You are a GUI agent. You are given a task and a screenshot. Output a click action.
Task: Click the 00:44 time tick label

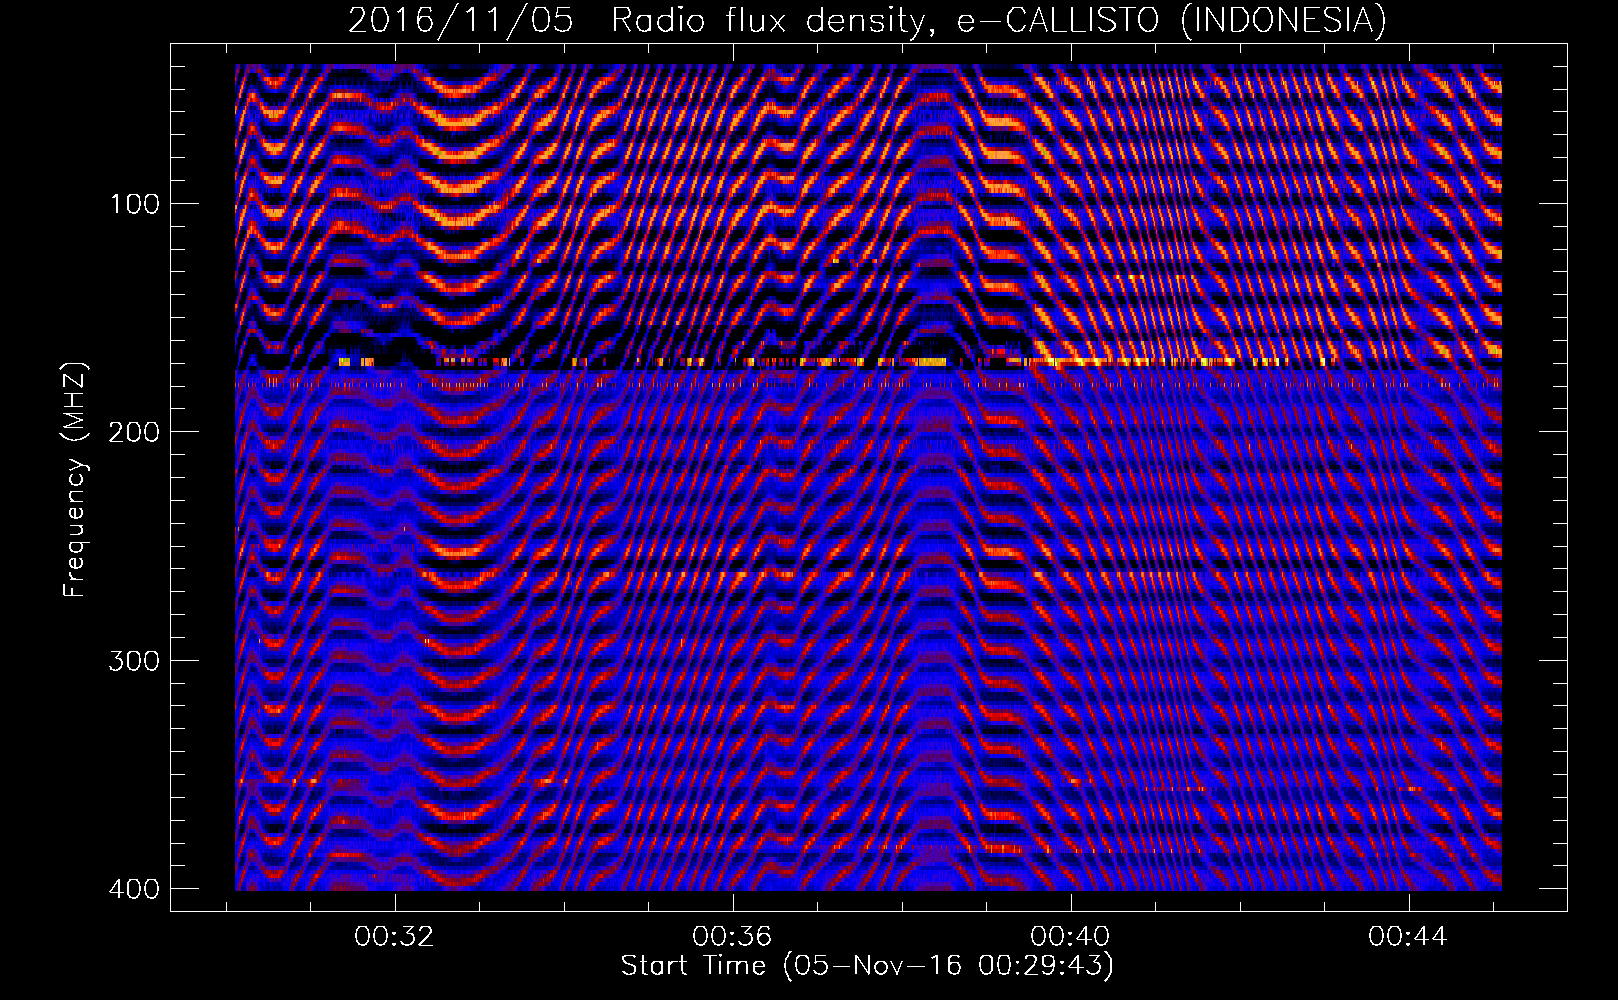pyautogui.click(x=1409, y=937)
